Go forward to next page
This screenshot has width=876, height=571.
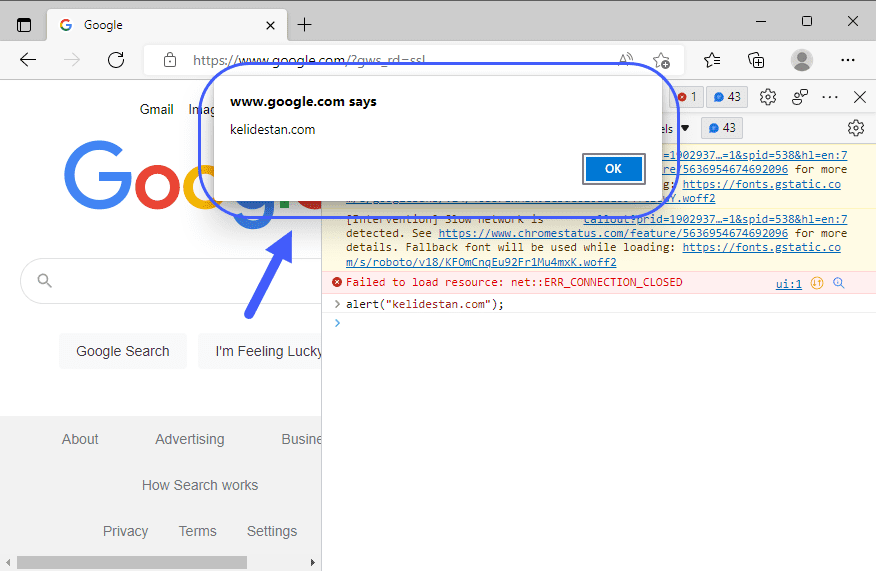[72, 60]
